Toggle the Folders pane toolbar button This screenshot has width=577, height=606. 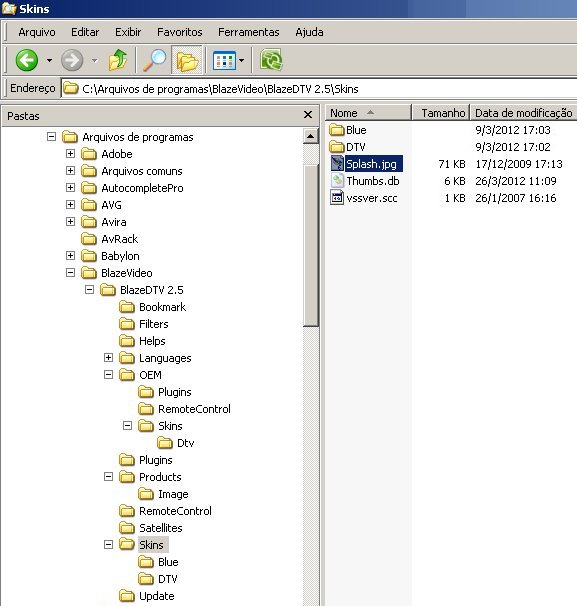click(187, 60)
